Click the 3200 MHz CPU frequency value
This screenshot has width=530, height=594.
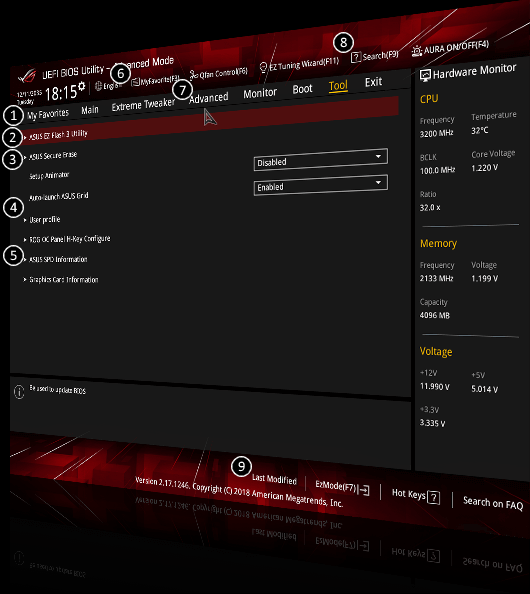[x=436, y=134]
